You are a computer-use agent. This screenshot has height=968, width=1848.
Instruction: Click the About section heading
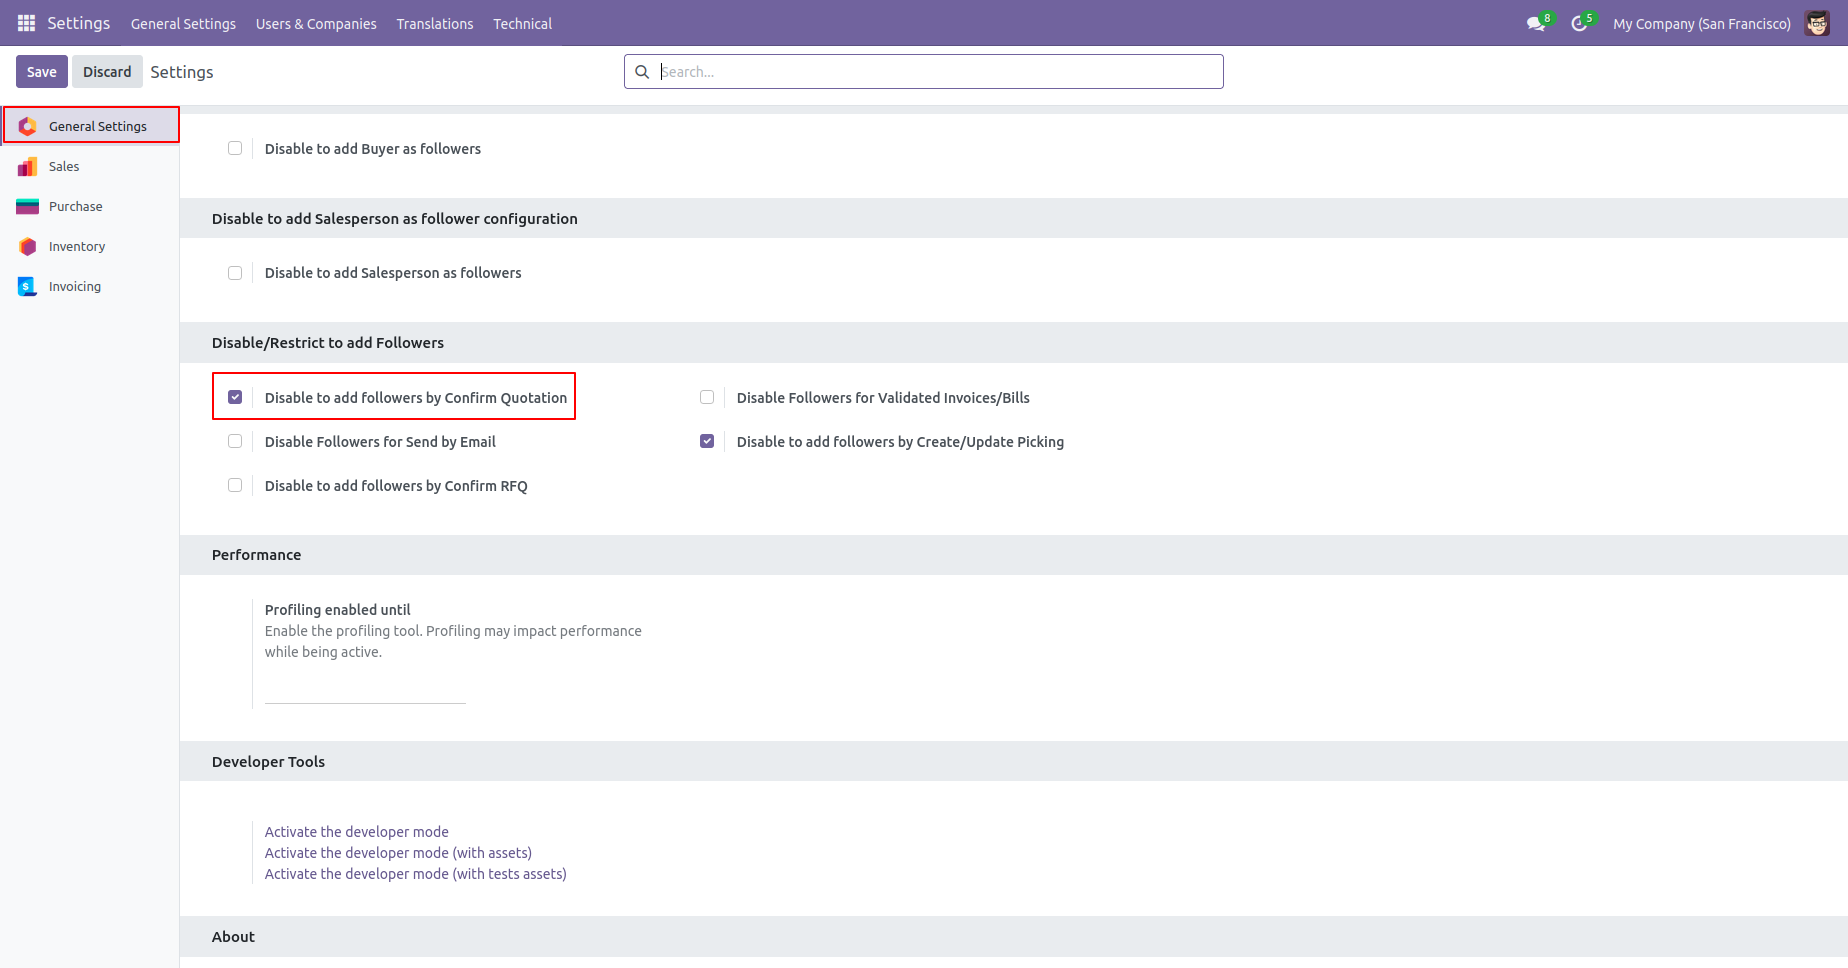click(x=233, y=937)
